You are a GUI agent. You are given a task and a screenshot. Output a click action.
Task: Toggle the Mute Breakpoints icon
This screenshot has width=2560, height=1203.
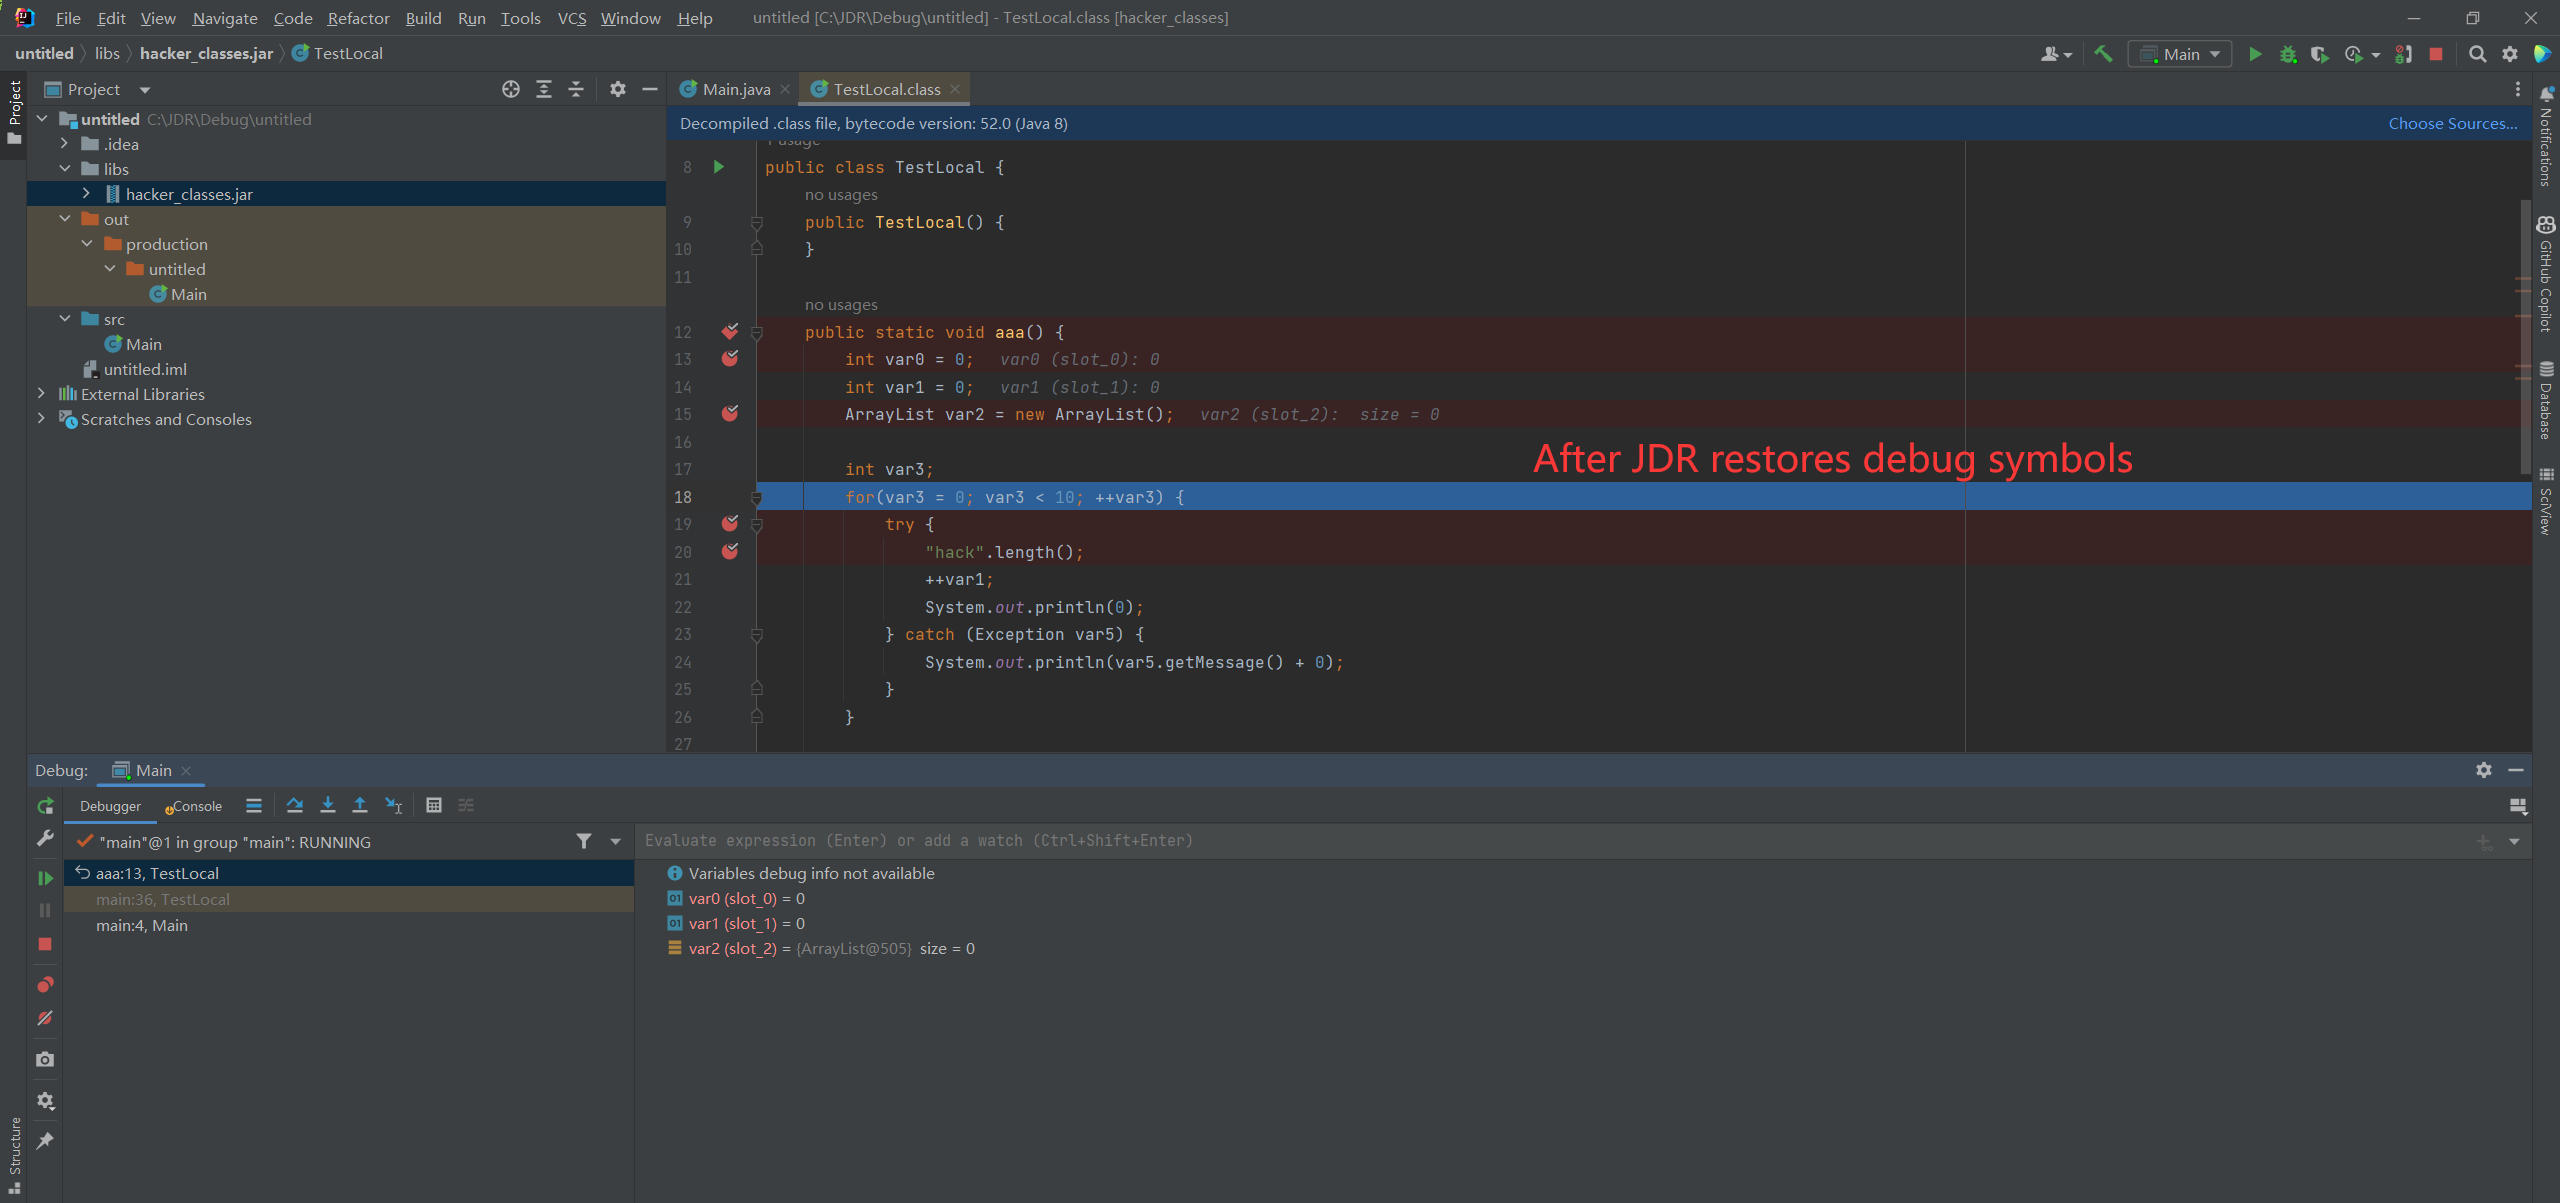pyautogui.click(x=45, y=1018)
